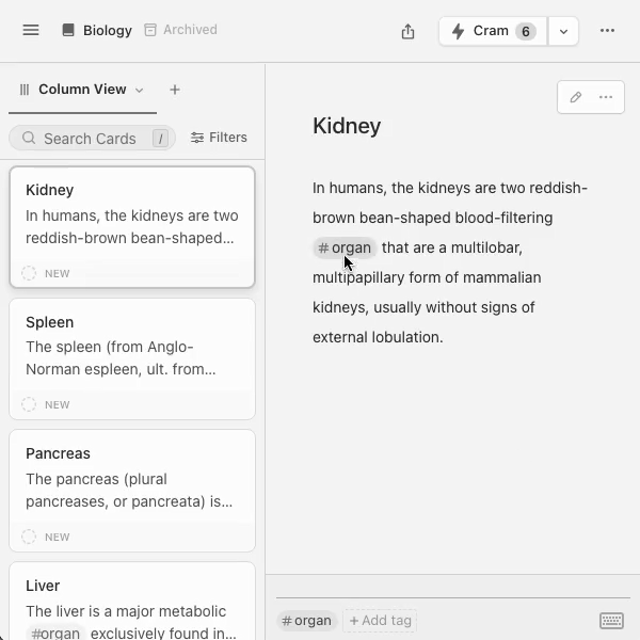Edit the Kidney card with pencil icon
This screenshot has width=640, height=640.
(576, 97)
